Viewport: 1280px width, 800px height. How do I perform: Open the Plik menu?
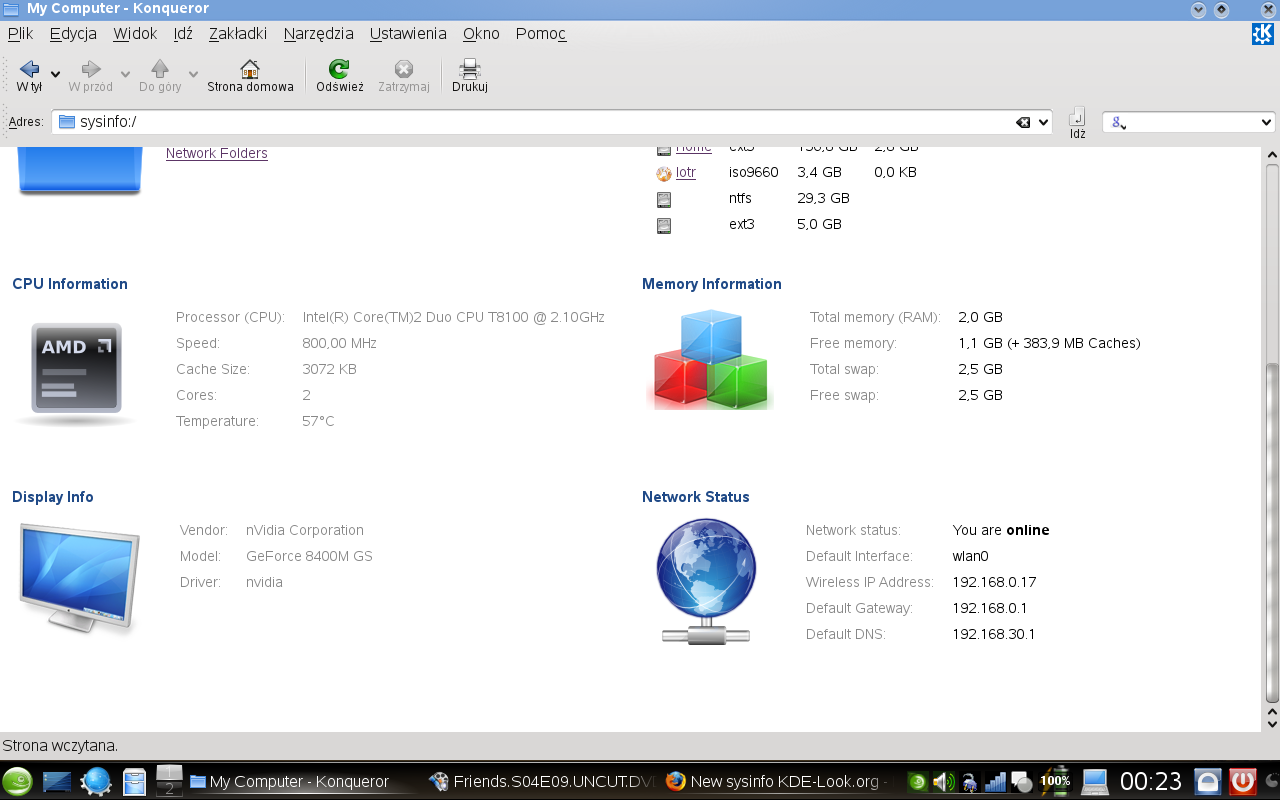(20, 33)
